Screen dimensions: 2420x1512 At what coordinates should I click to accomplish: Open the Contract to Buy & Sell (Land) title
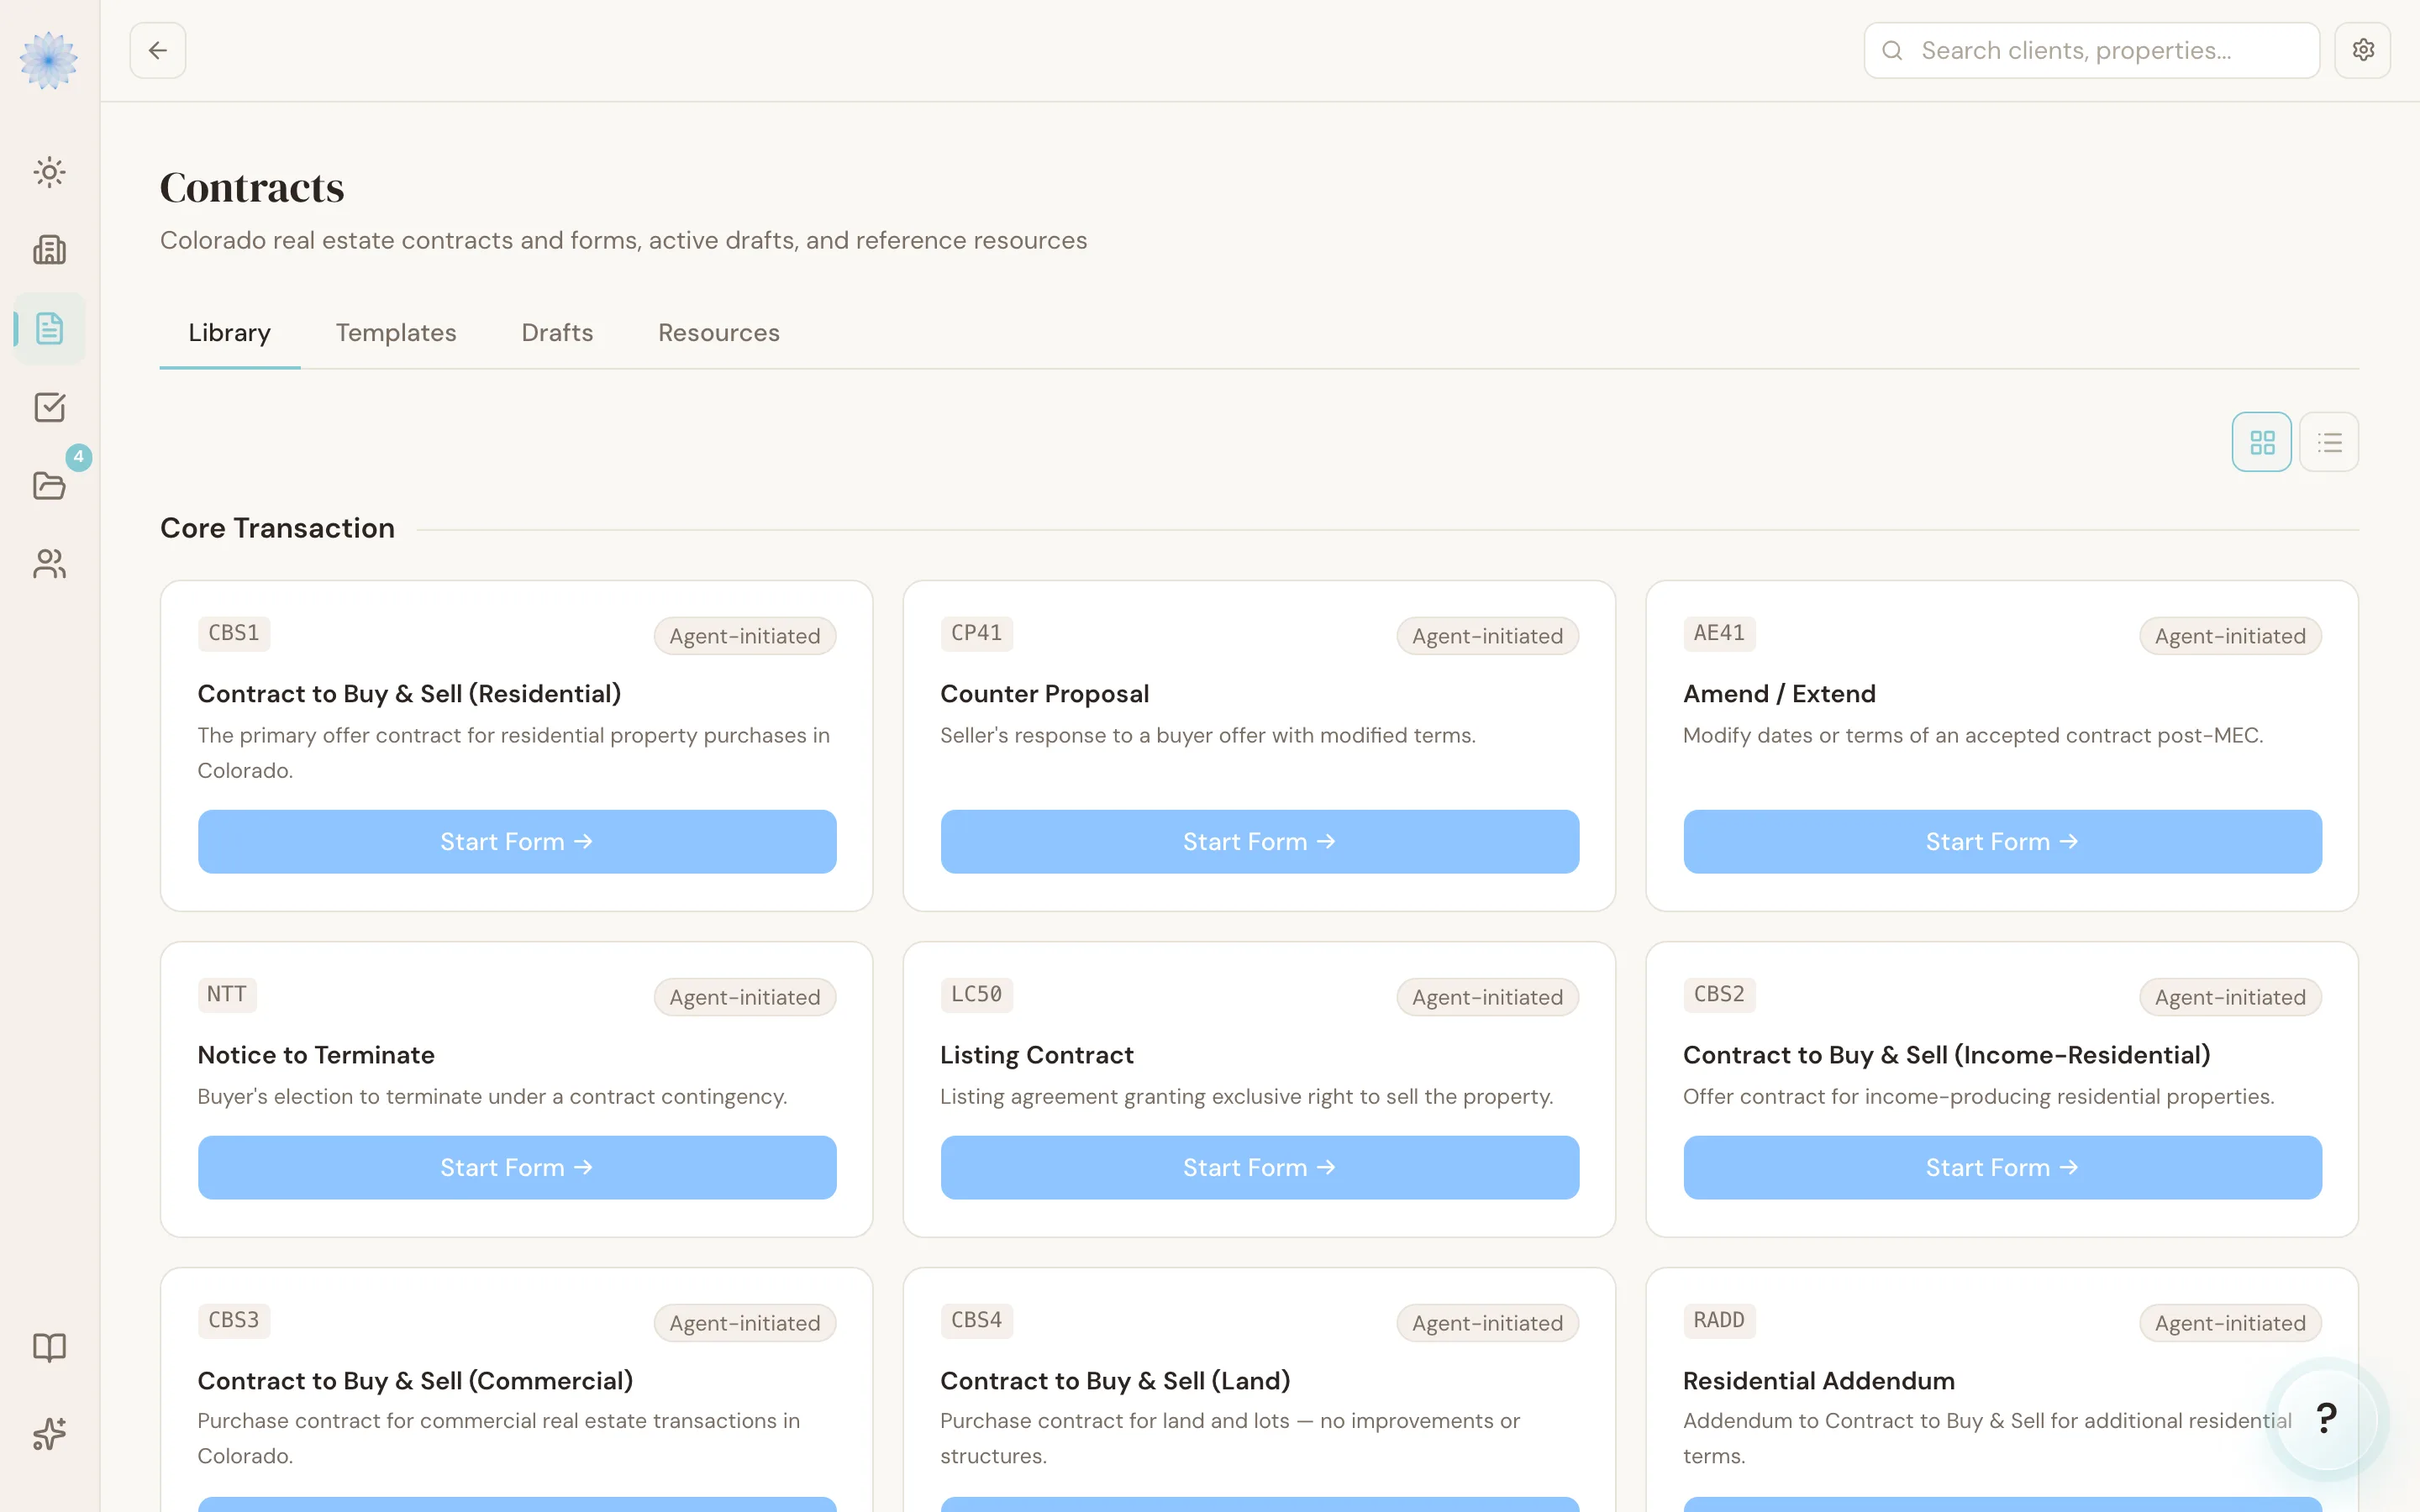1115,1381
